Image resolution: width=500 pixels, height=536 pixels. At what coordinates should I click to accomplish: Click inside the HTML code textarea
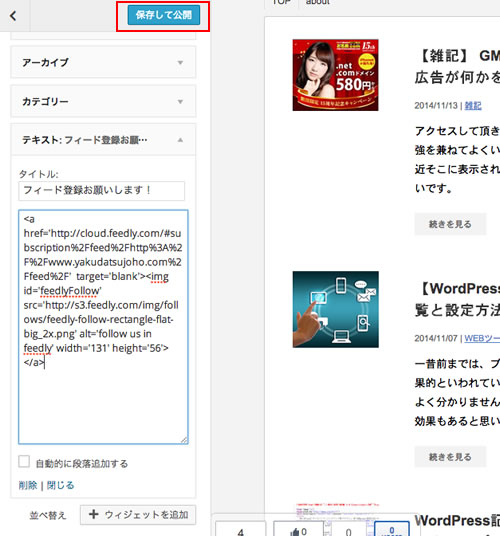(x=103, y=327)
